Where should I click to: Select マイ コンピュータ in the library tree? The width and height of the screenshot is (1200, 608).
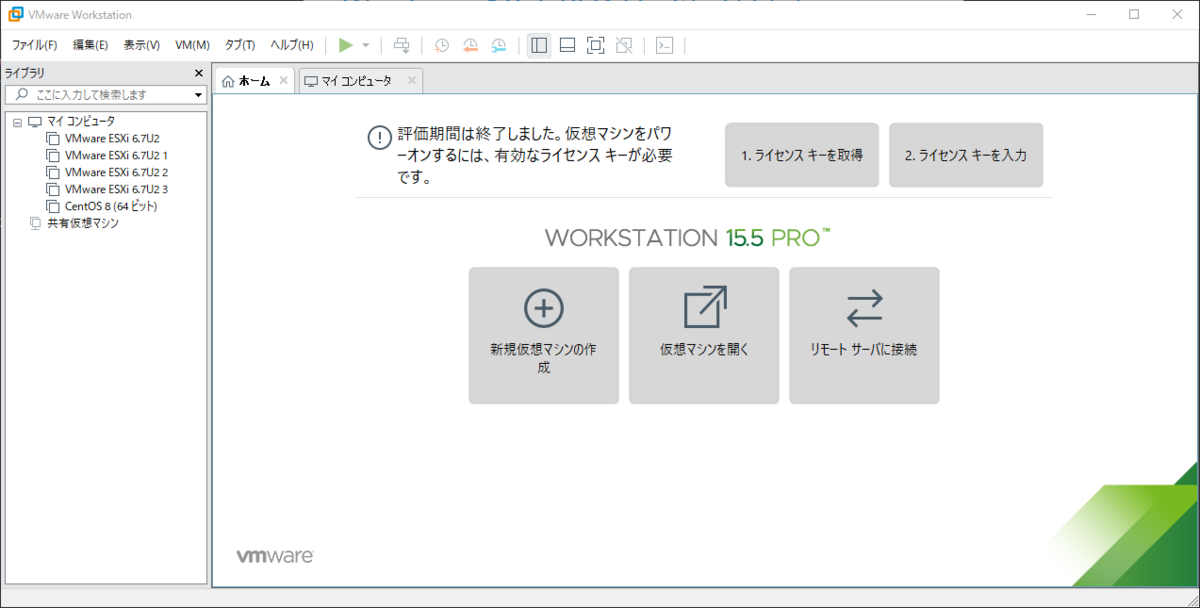click(80, 121)
